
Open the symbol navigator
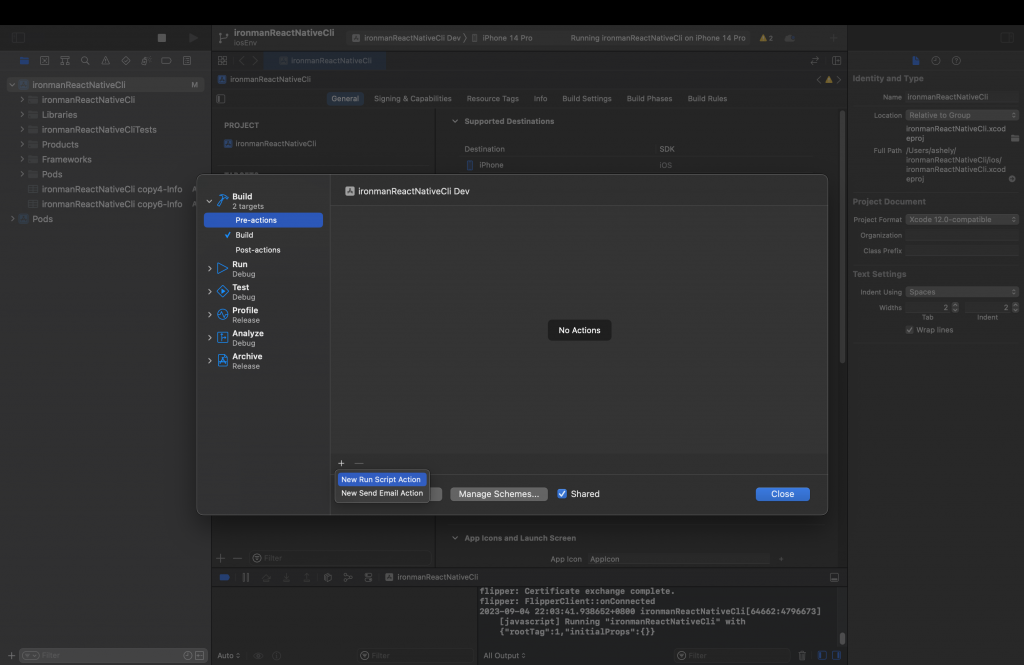tap(65, 61)
